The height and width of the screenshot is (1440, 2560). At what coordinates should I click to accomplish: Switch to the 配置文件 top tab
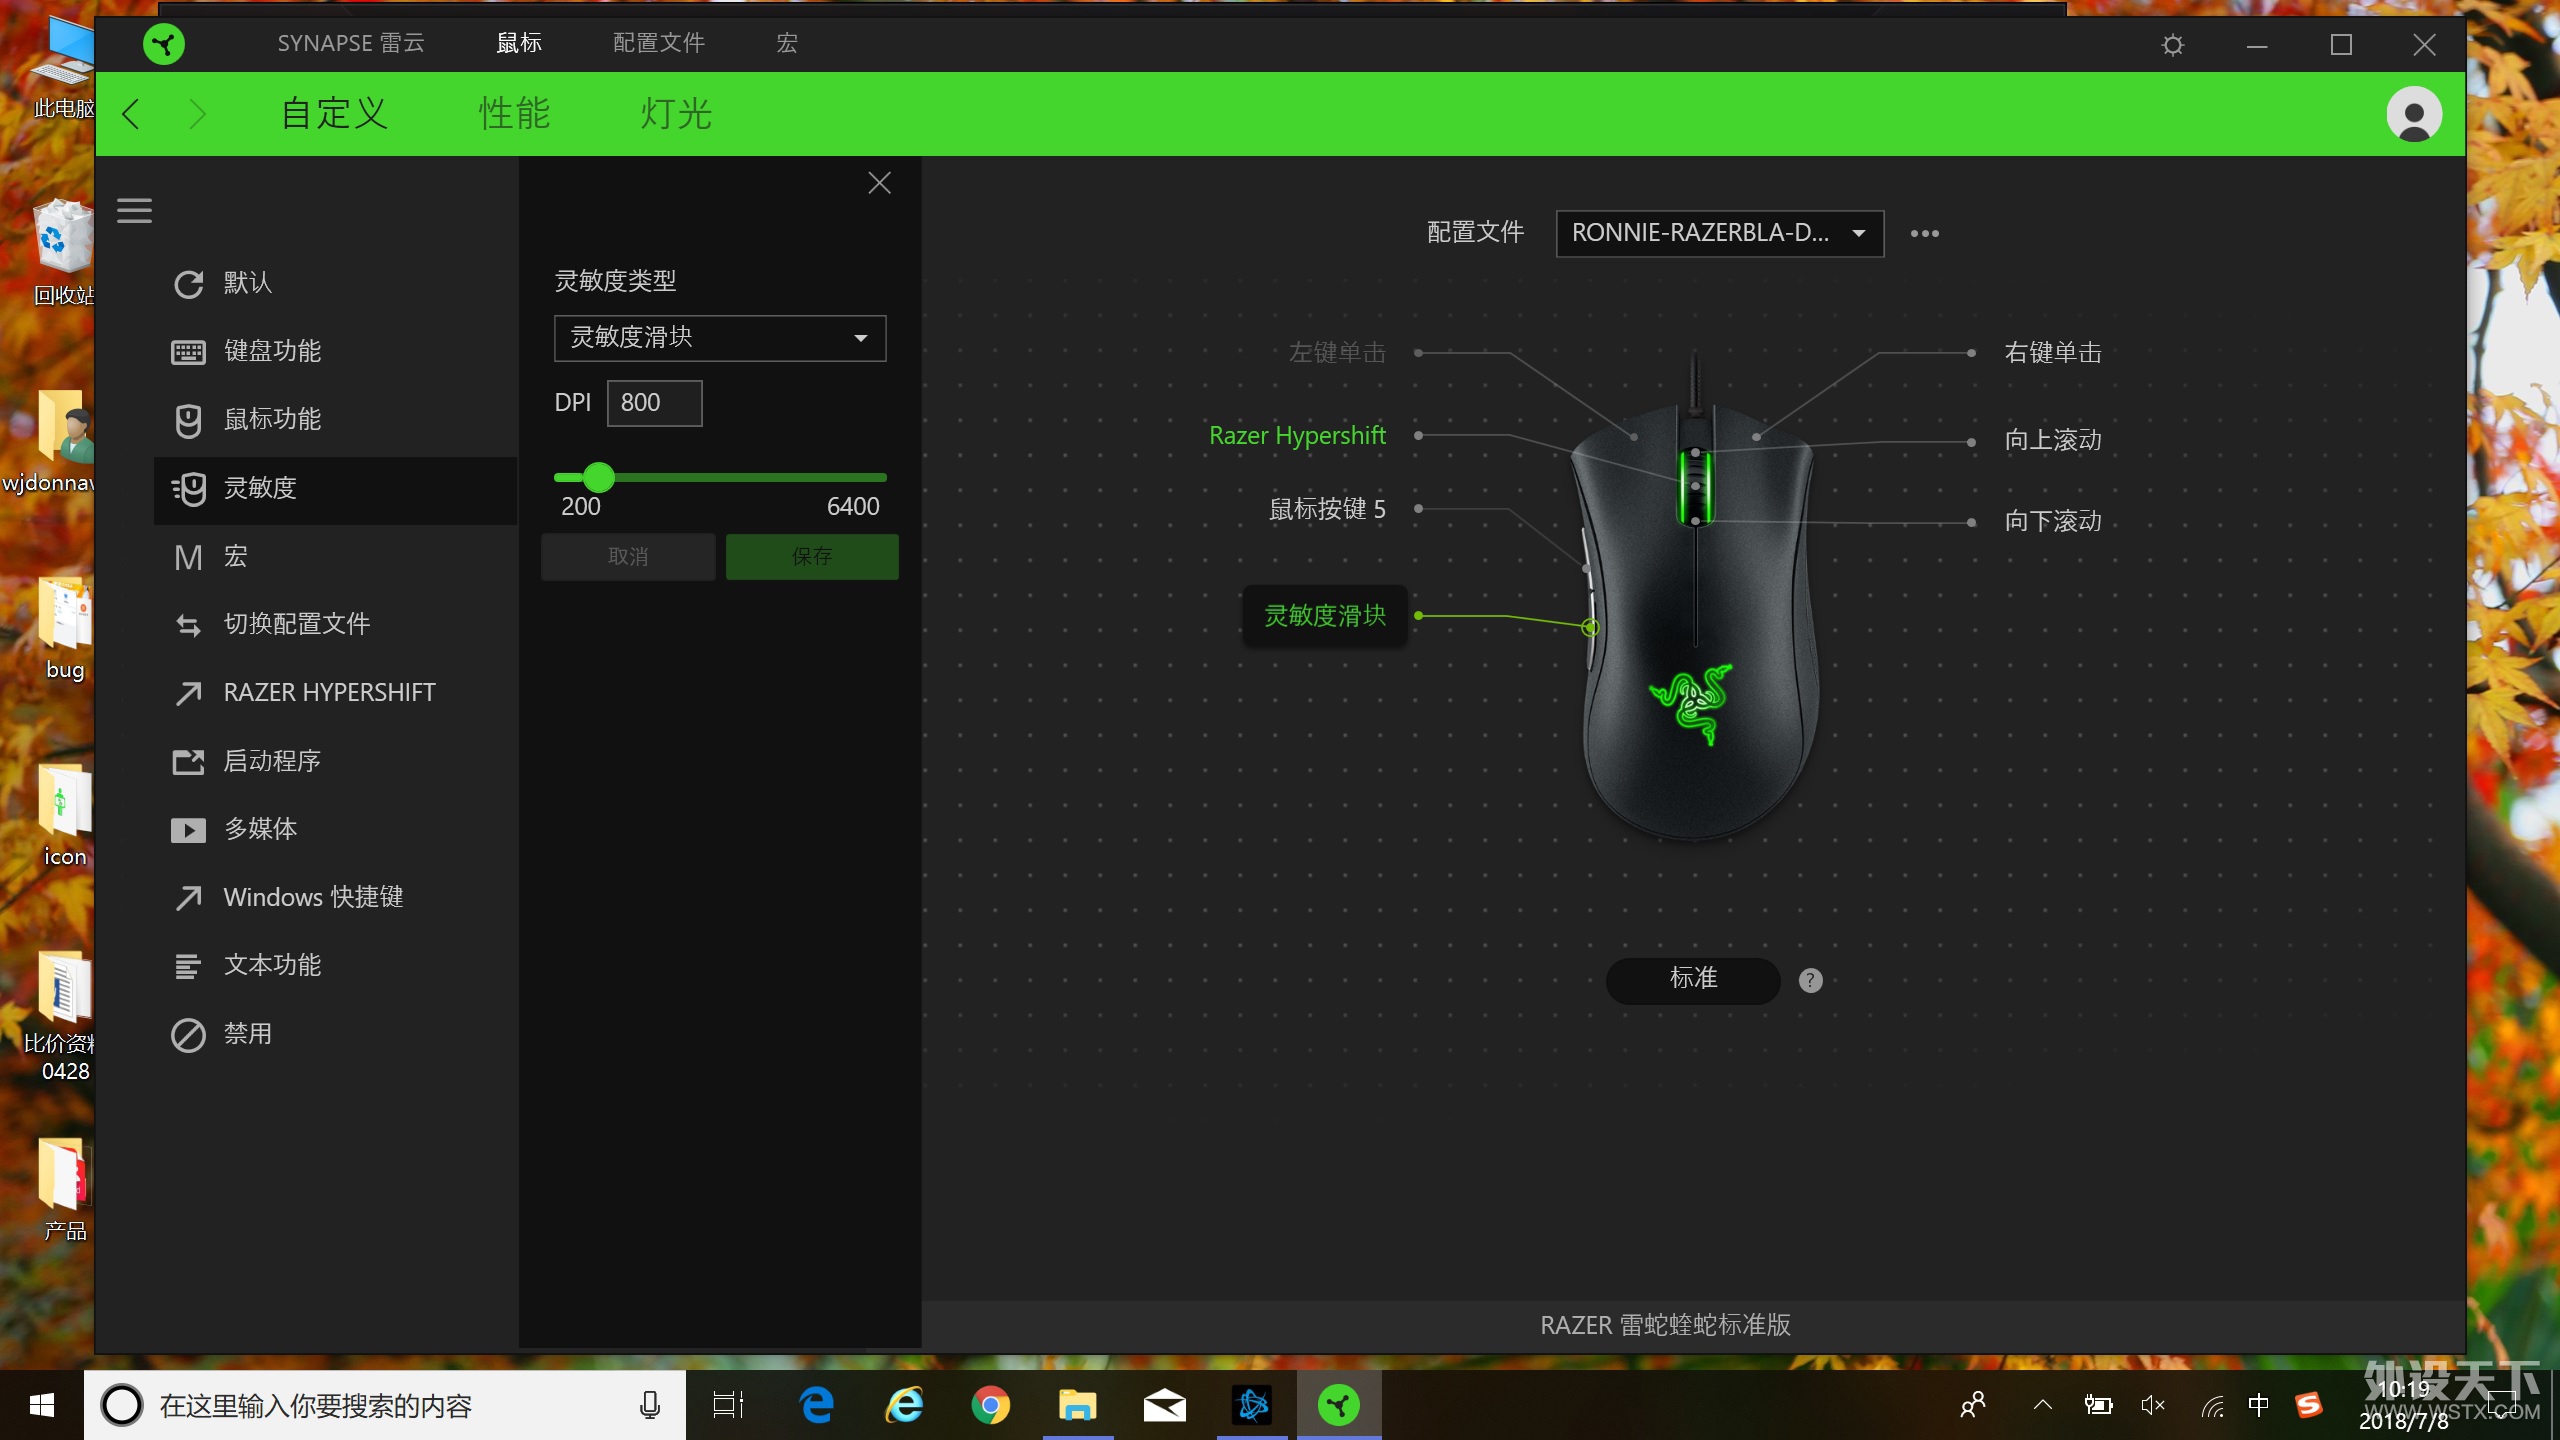(658, 44)
